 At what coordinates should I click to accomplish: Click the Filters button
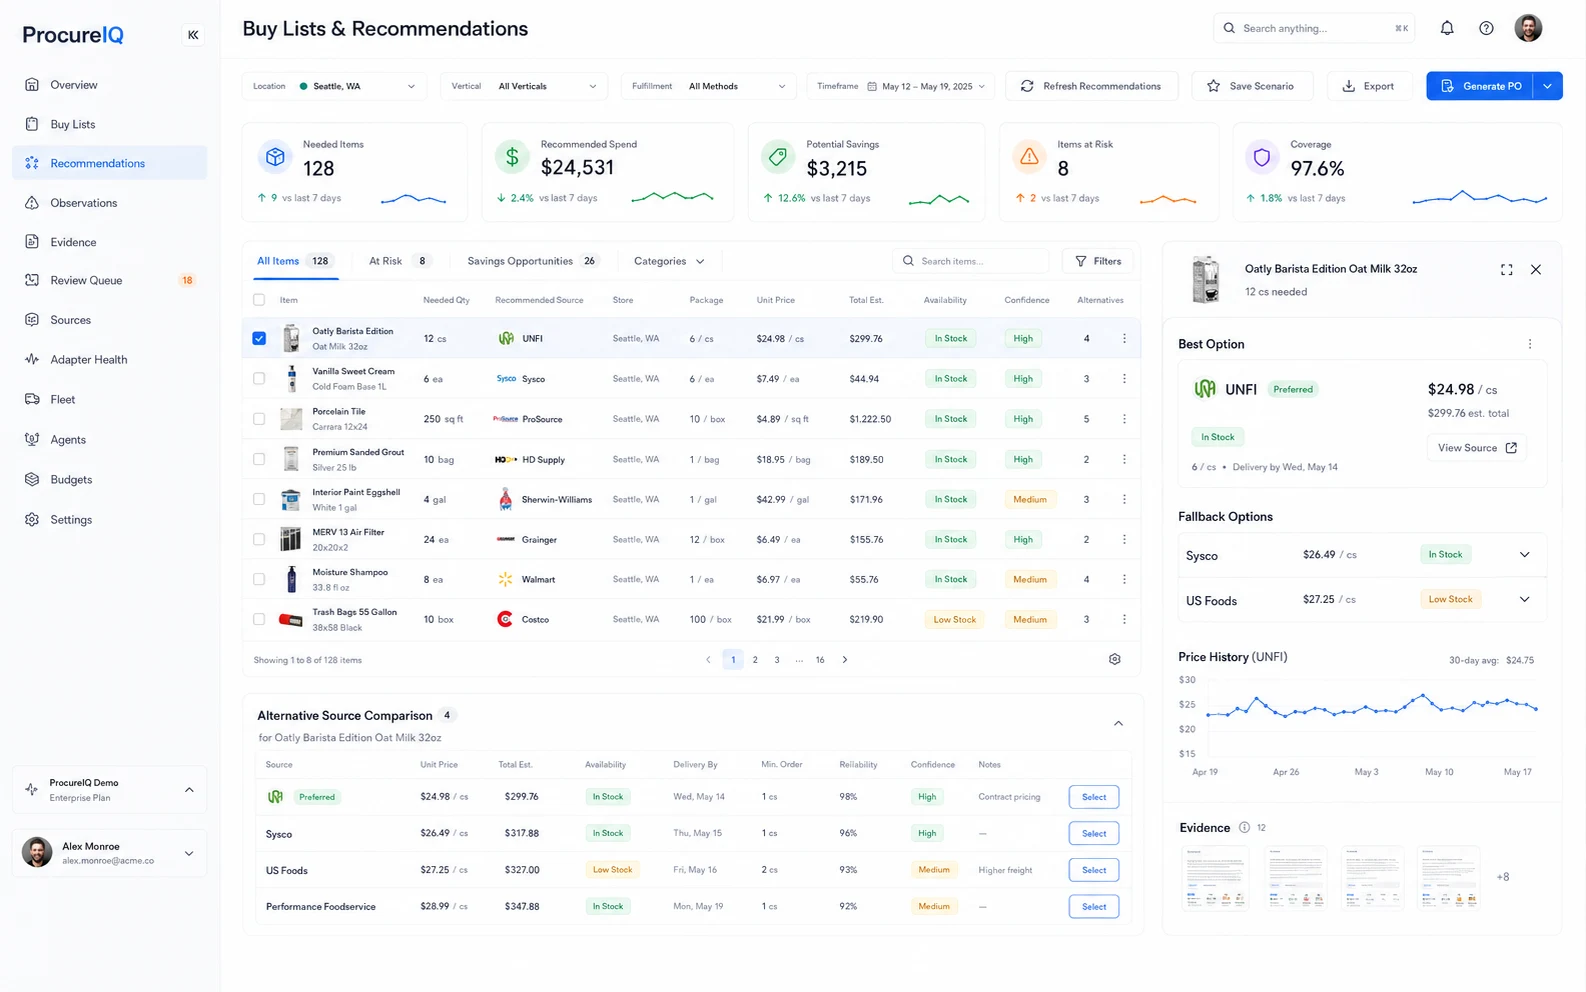(1098, 262)
